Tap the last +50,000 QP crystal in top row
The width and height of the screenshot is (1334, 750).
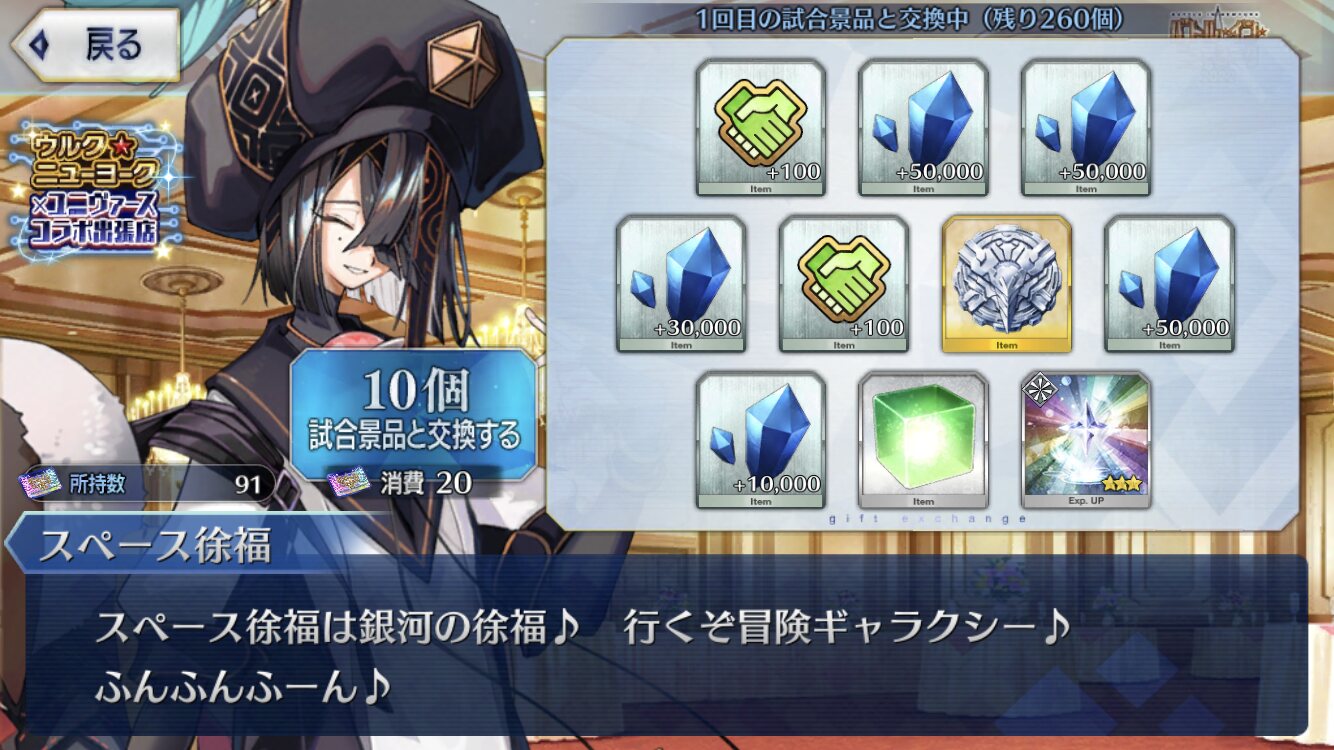[x=1086, y=127]
